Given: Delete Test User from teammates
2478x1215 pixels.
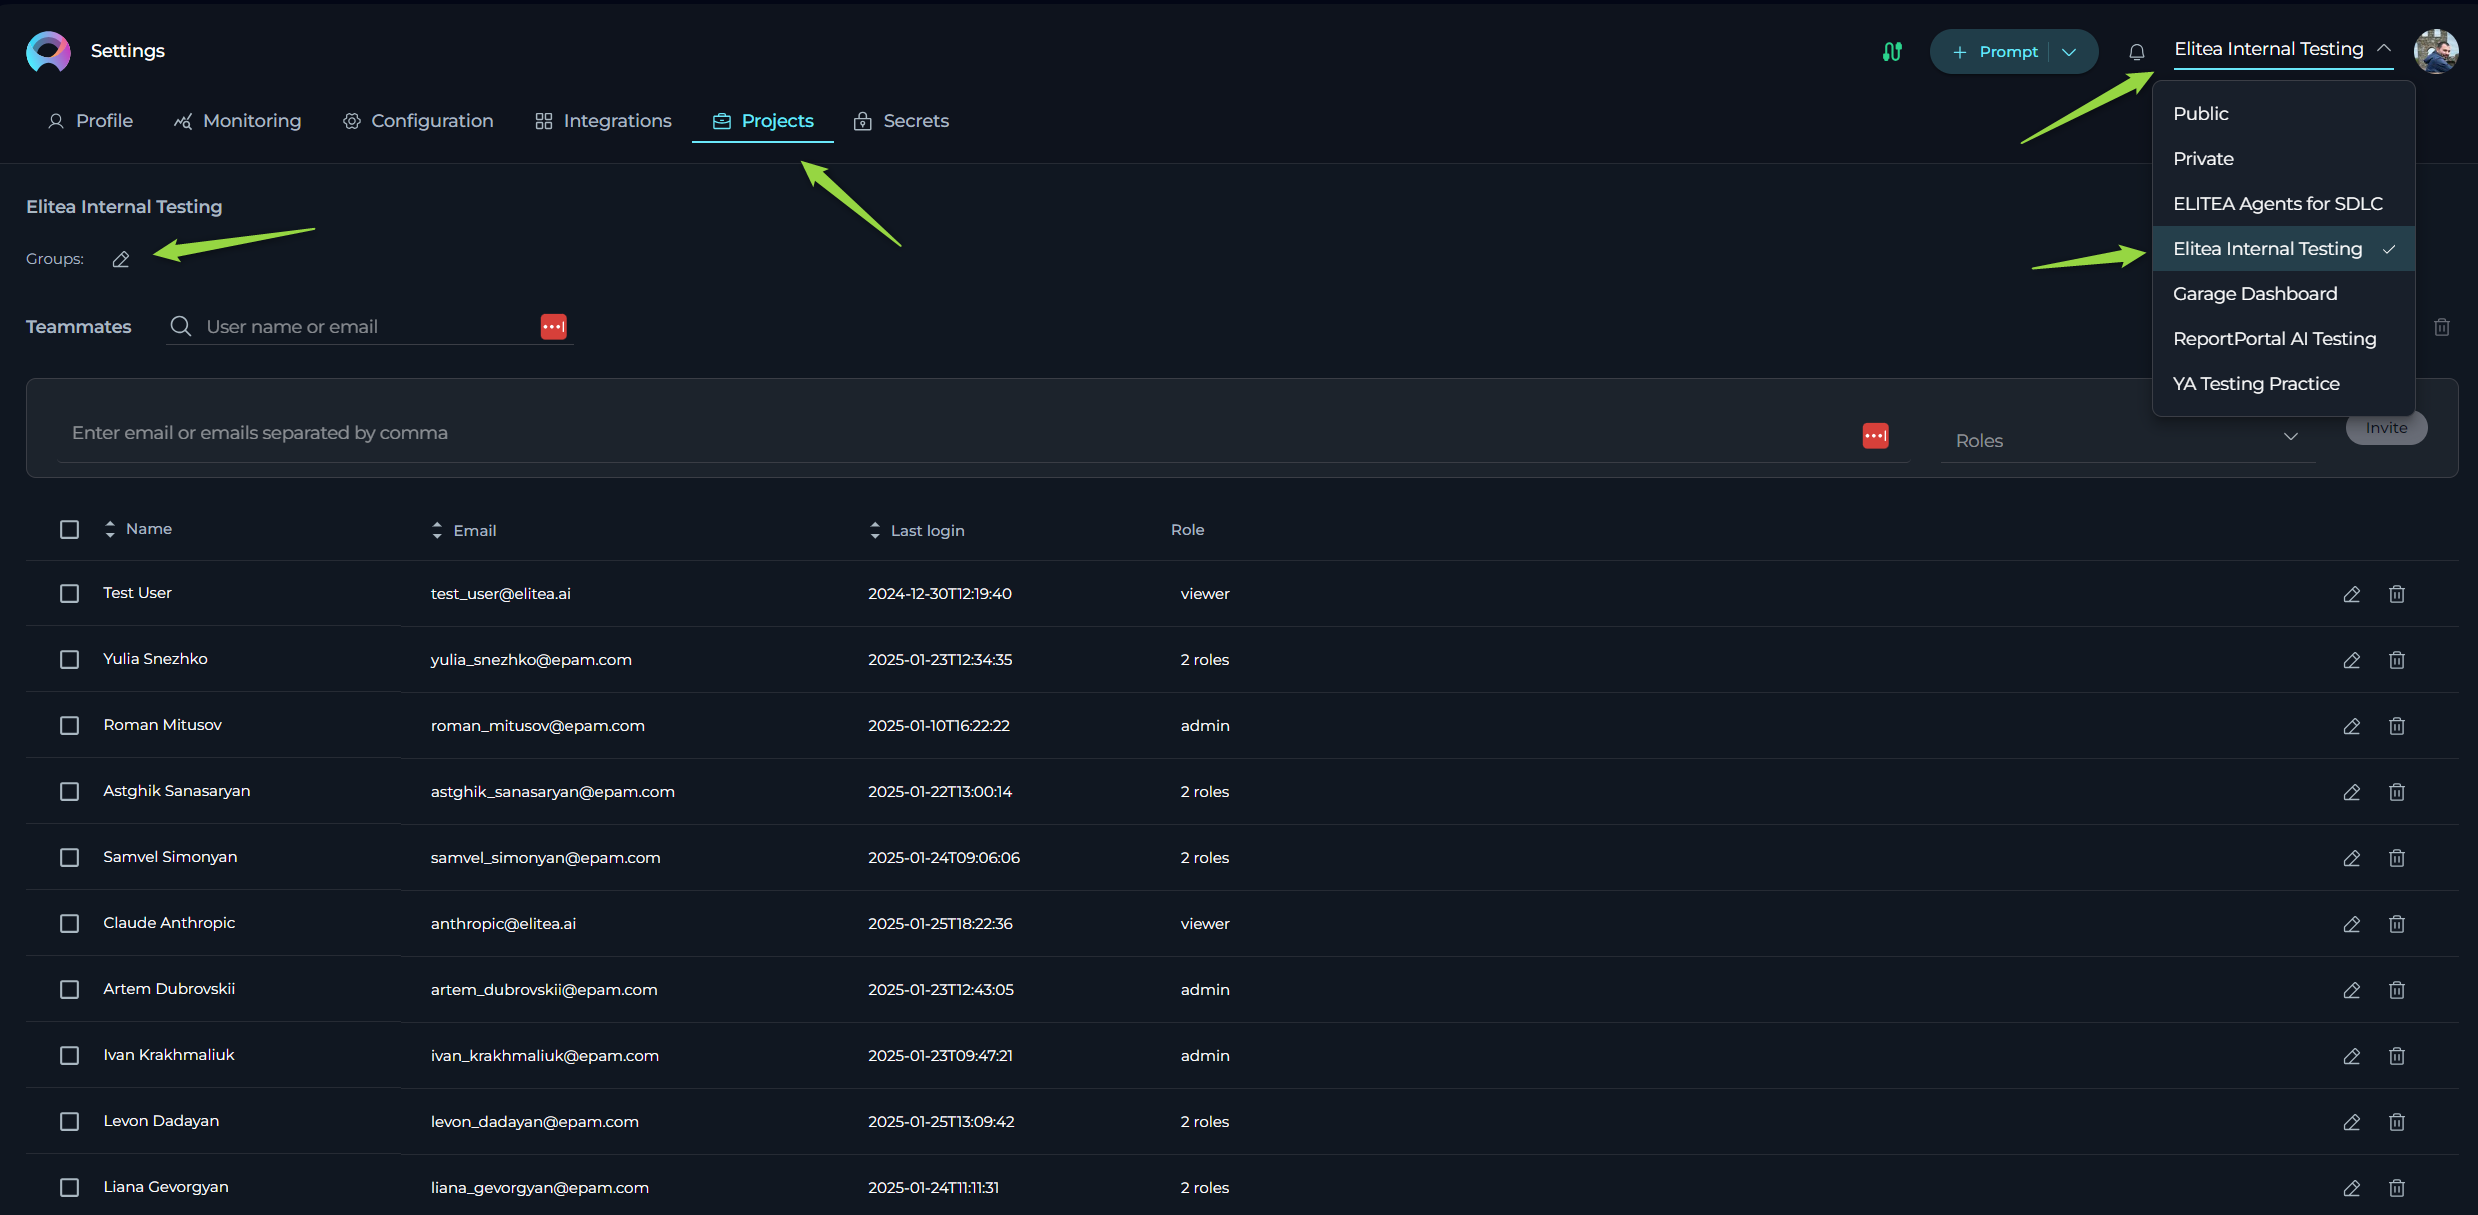Looking at the screenshot, I should tap(2397, 594).
